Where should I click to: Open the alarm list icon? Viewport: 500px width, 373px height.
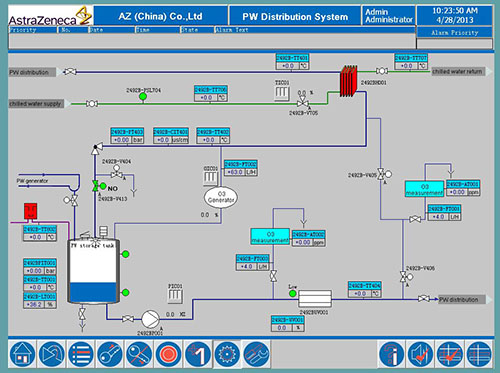pyautogui.click(x=81, y=354)
